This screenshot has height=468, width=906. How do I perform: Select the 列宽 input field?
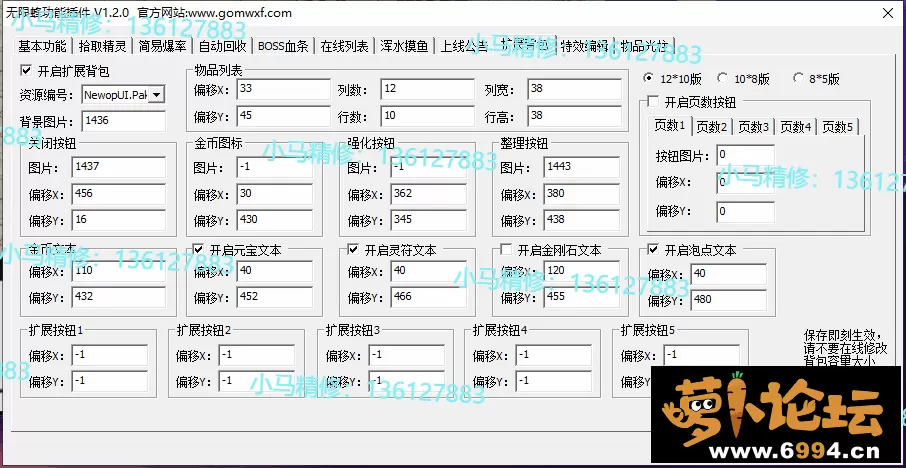[x=575, y=89]
